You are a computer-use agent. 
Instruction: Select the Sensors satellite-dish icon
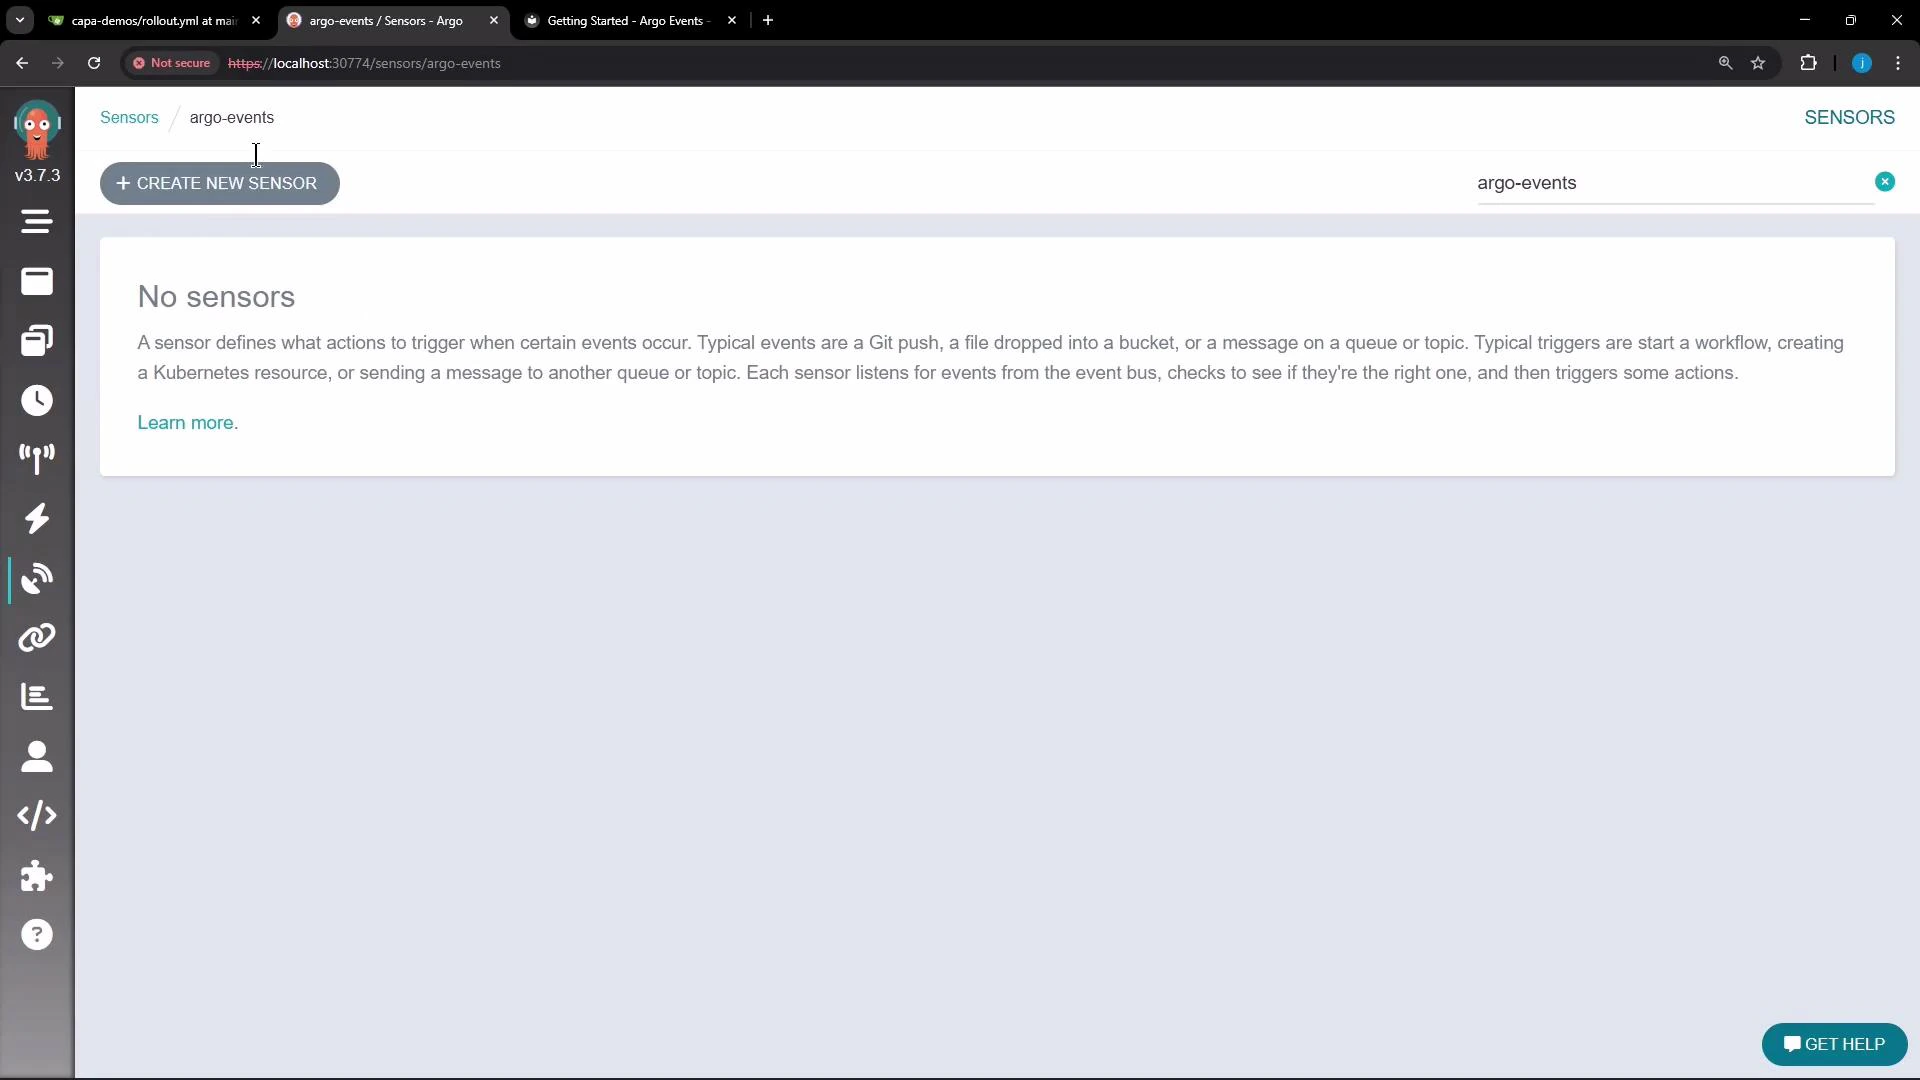36,578
